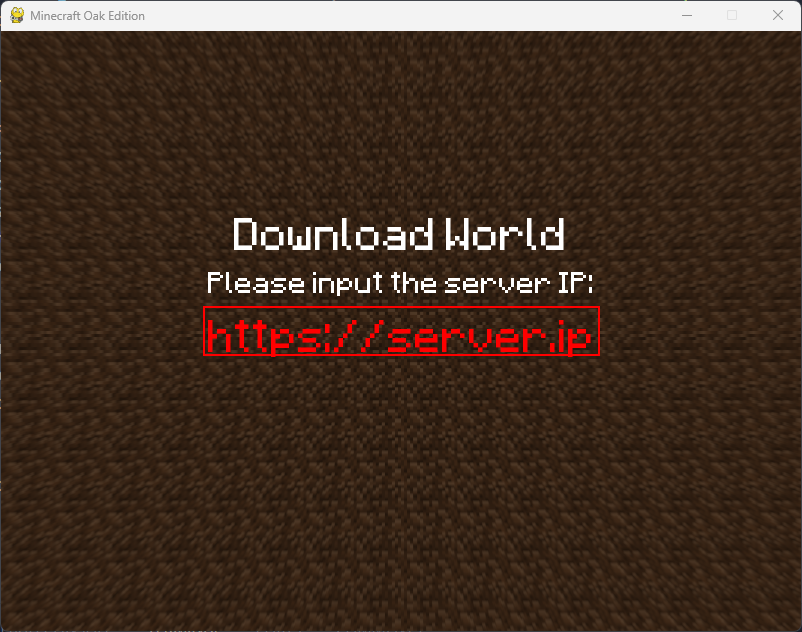Click the 'Download World' heading text

coord(398,234)
